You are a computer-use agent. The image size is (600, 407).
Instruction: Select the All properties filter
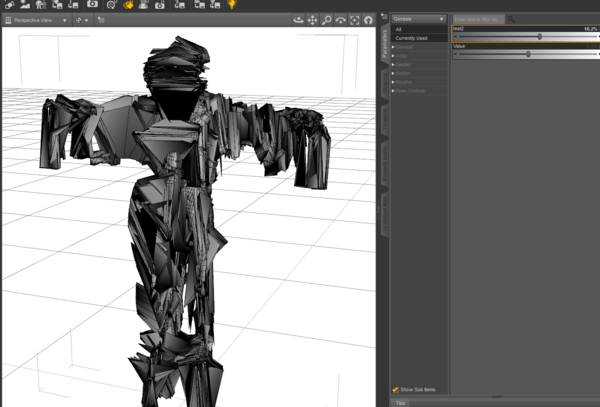(399, 30)
